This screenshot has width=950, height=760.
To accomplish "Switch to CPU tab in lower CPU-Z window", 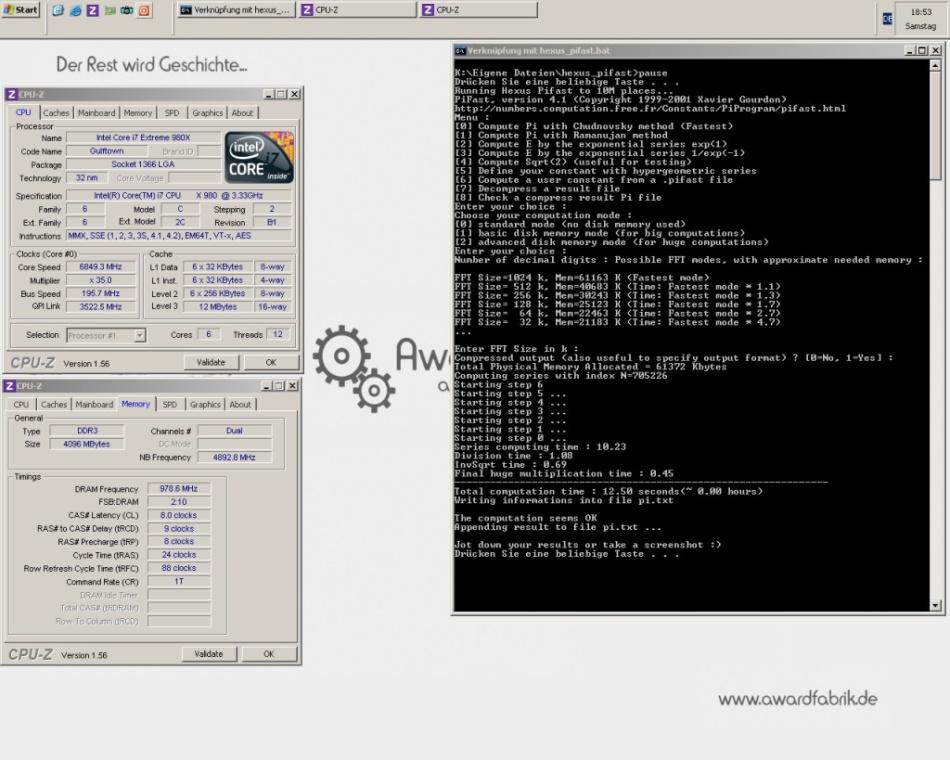I will (21, 404).
